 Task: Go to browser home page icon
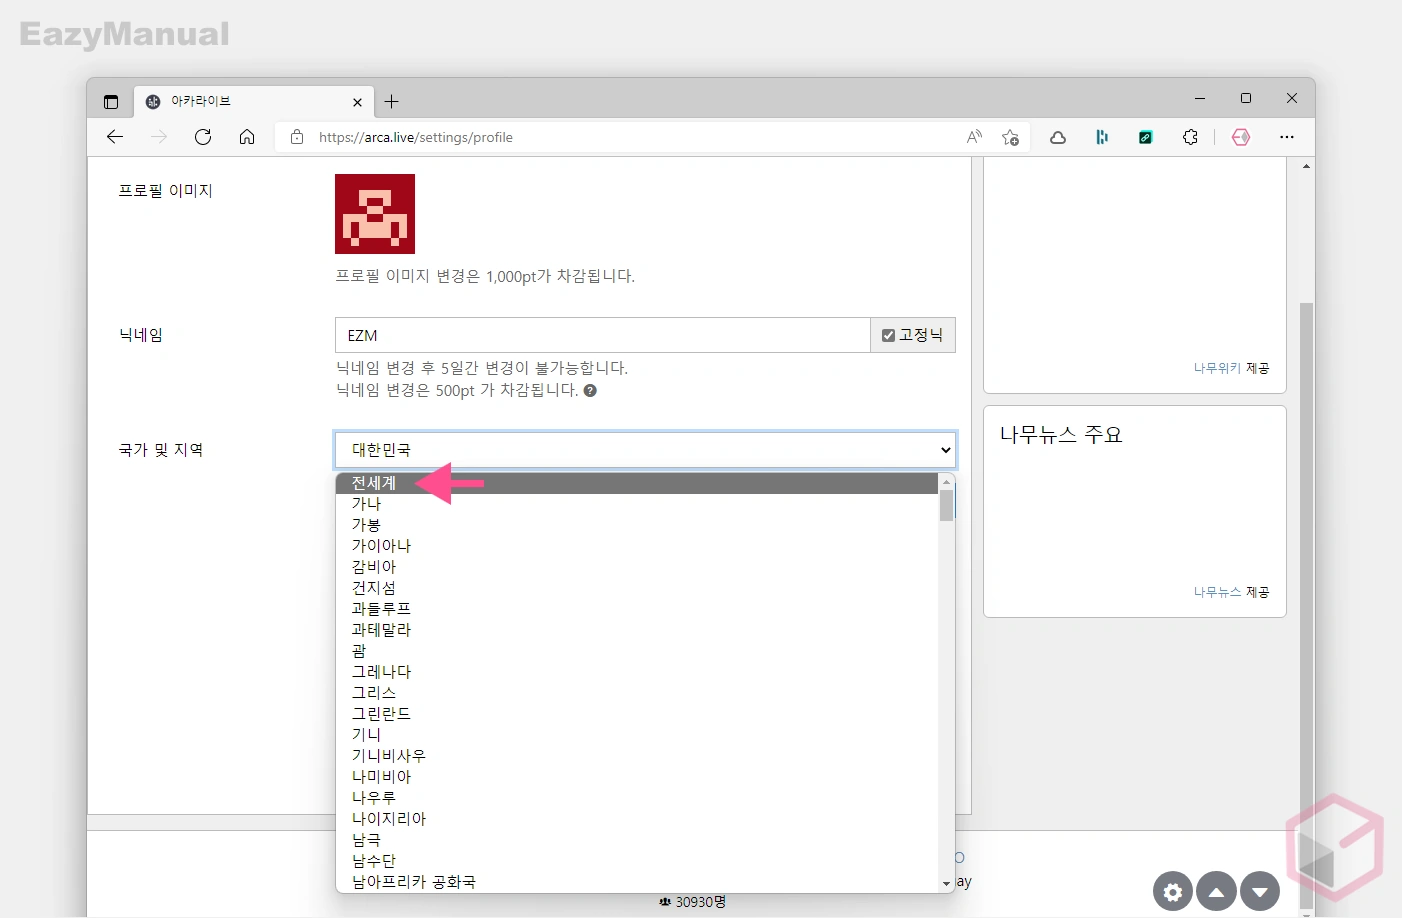247,137
